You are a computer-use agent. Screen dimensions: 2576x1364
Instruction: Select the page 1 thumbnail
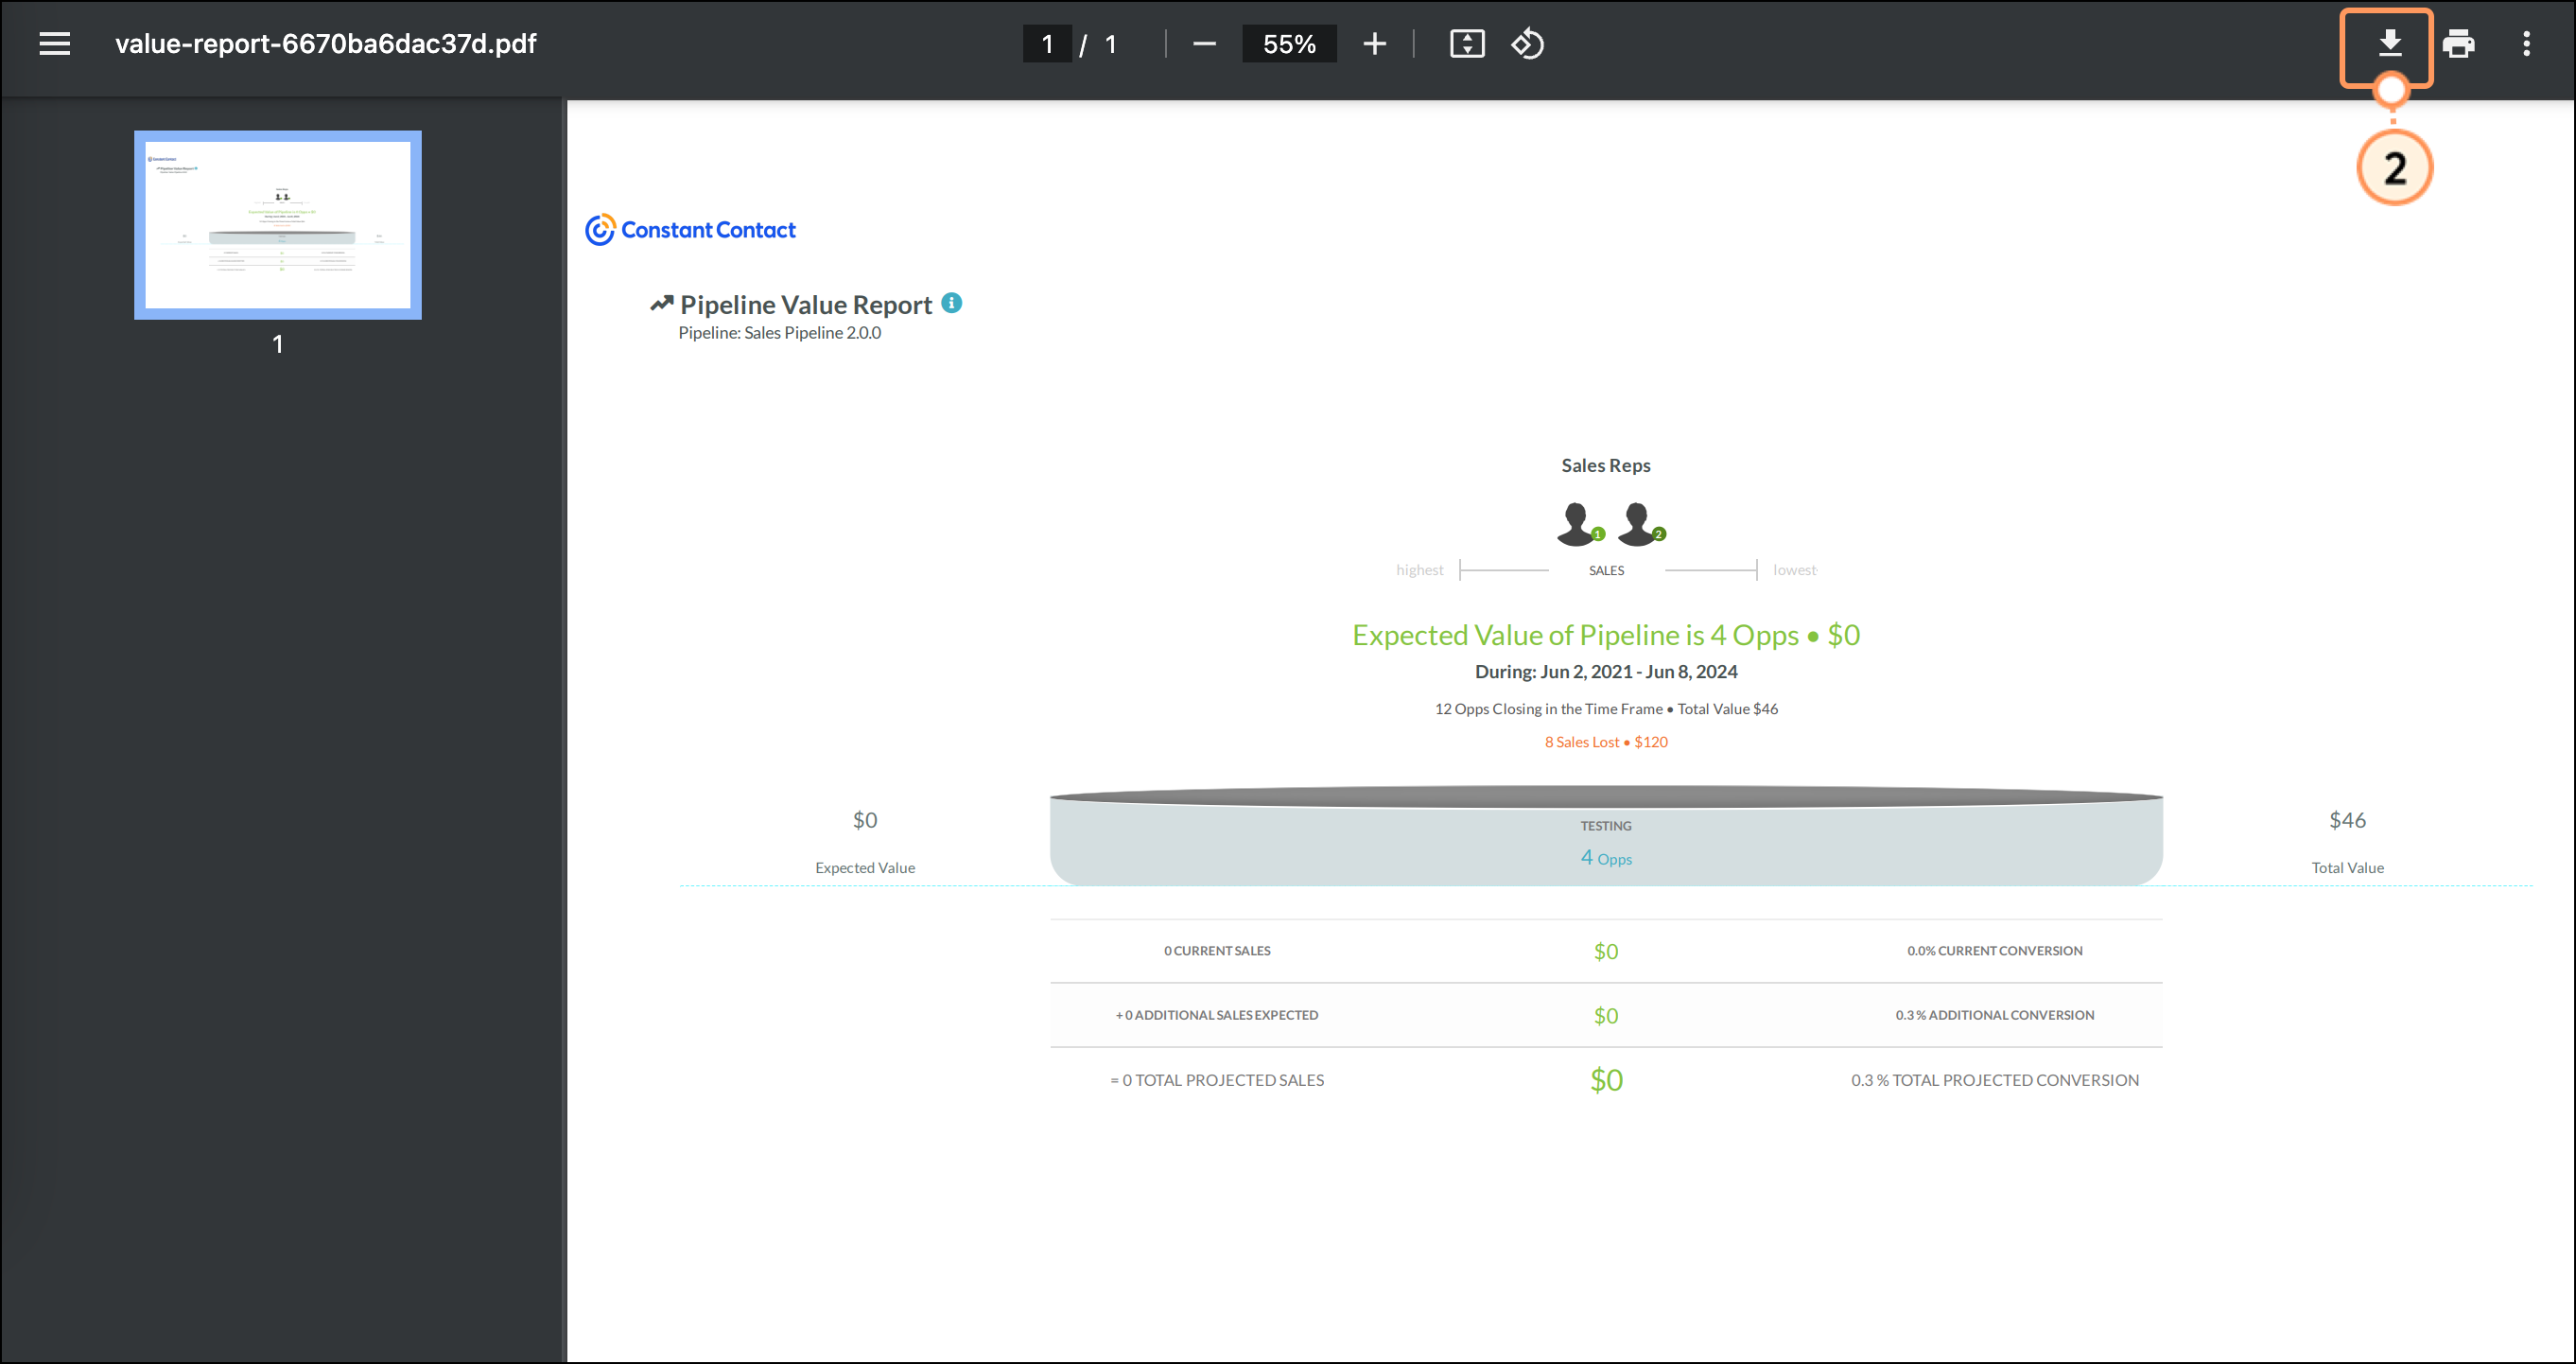[x=278, y=225]
